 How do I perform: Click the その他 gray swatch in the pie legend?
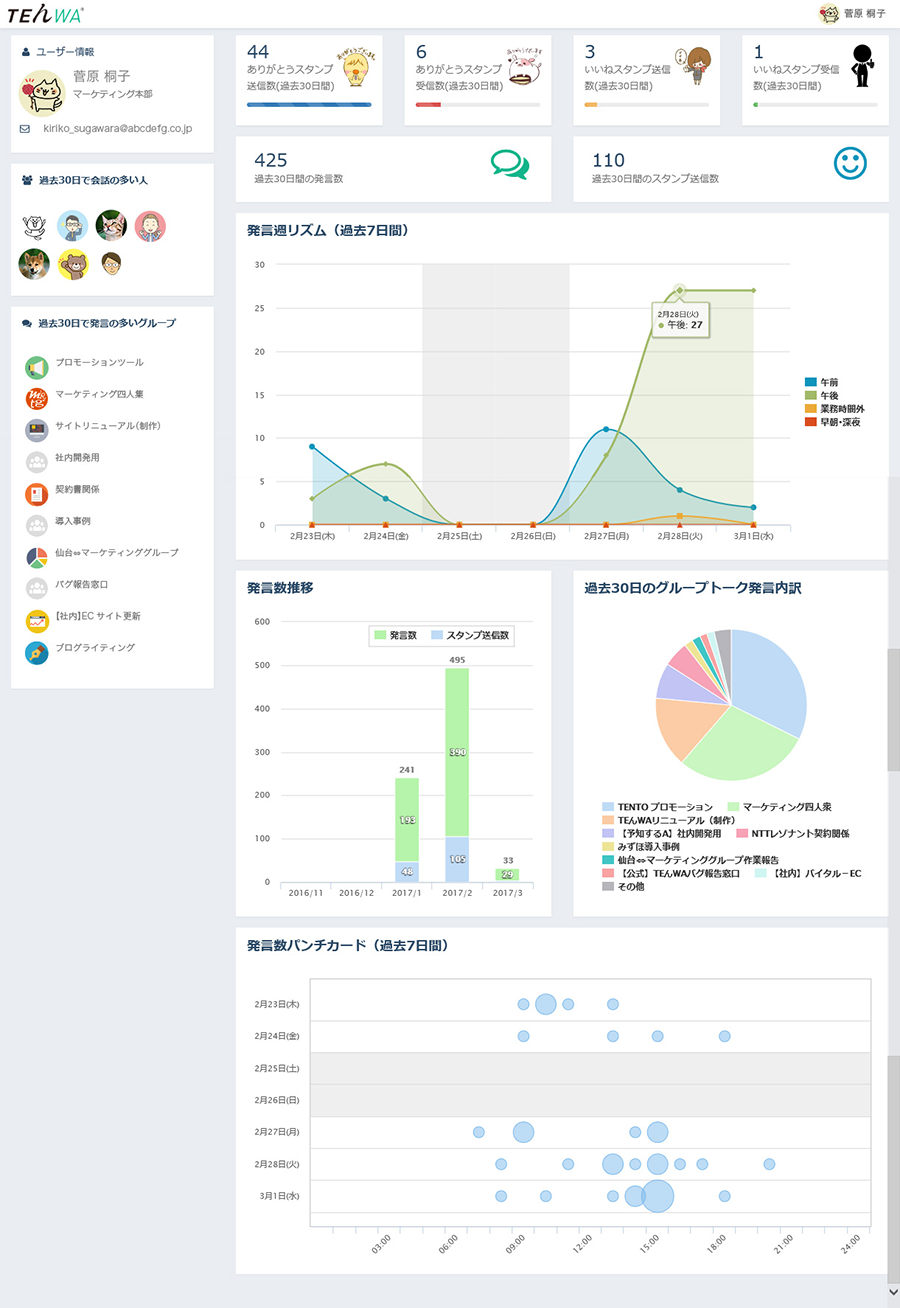point(608,886)
